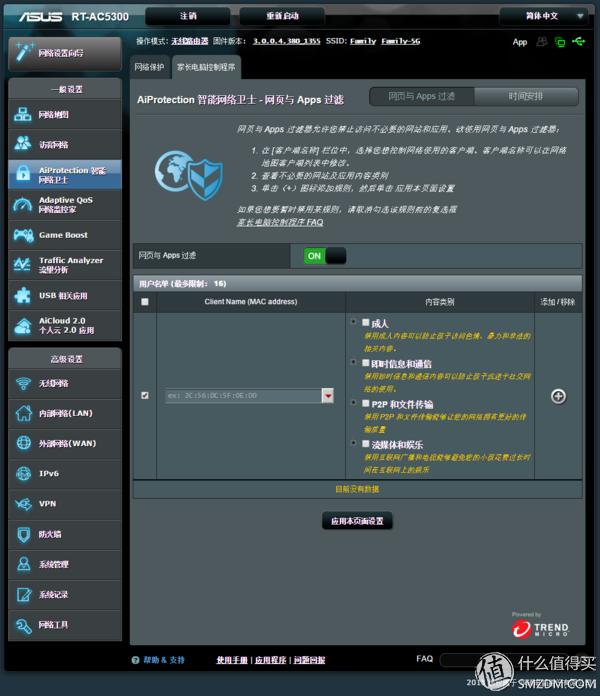
Task: Open the Guest Network icon
Action: [x=23, y=144]
